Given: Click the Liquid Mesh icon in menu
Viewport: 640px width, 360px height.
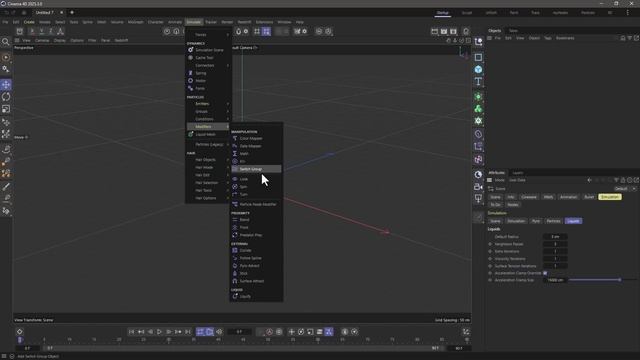Looking at the screenshot, I should [190, 134].
